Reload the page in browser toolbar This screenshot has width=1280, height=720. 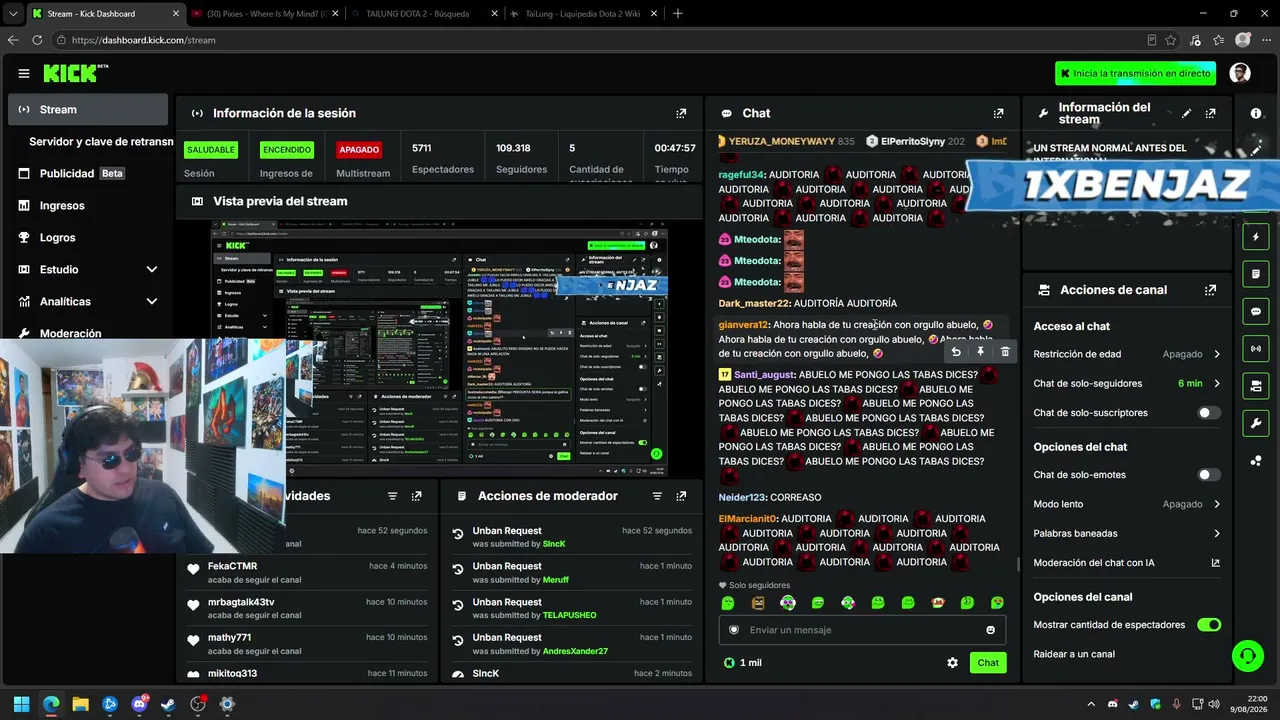point(37,40)
